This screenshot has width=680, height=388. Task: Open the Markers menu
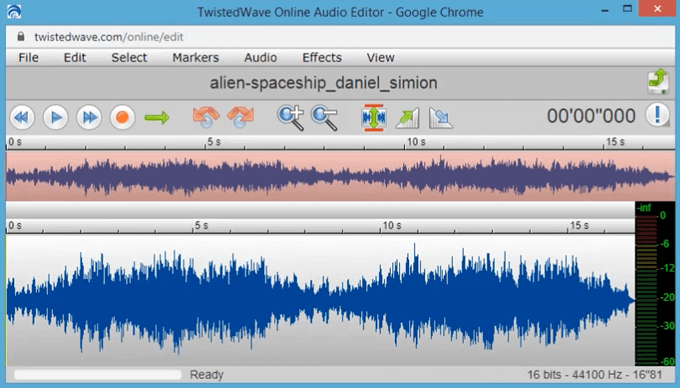[x=196, y=58]
